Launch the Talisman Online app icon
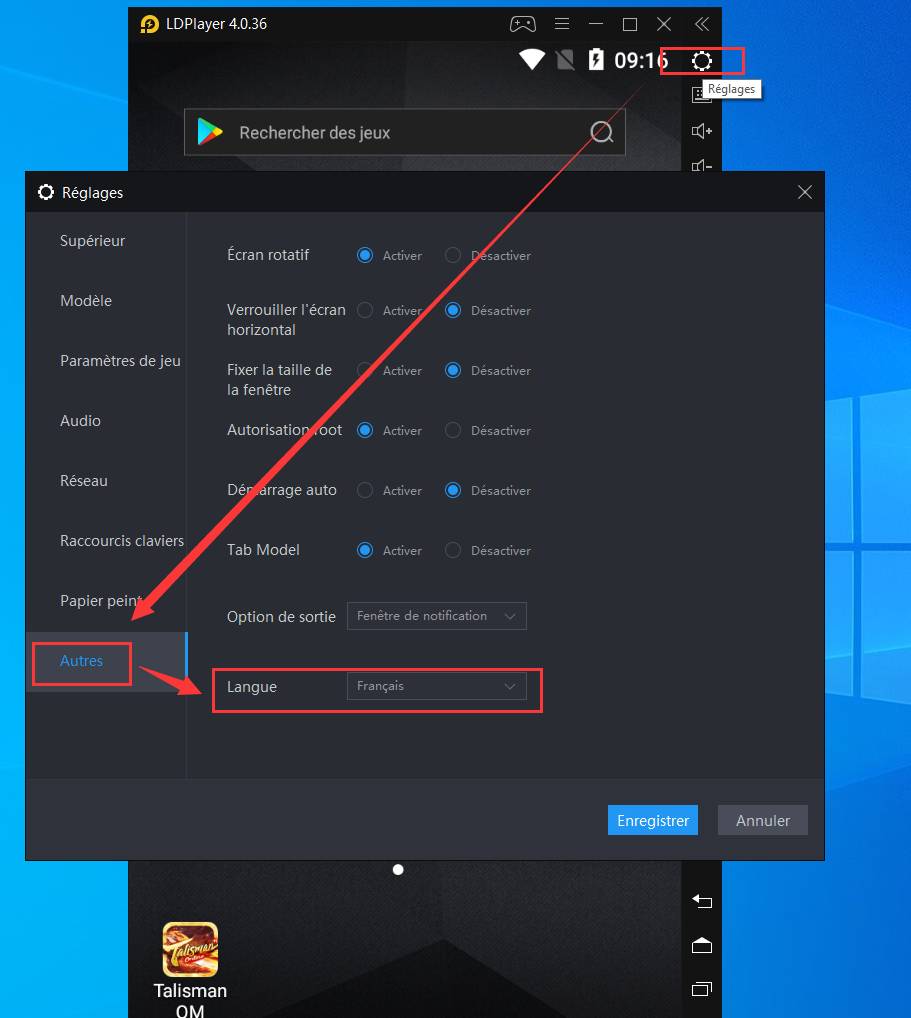911x1018 pixels. coord(190,950)
